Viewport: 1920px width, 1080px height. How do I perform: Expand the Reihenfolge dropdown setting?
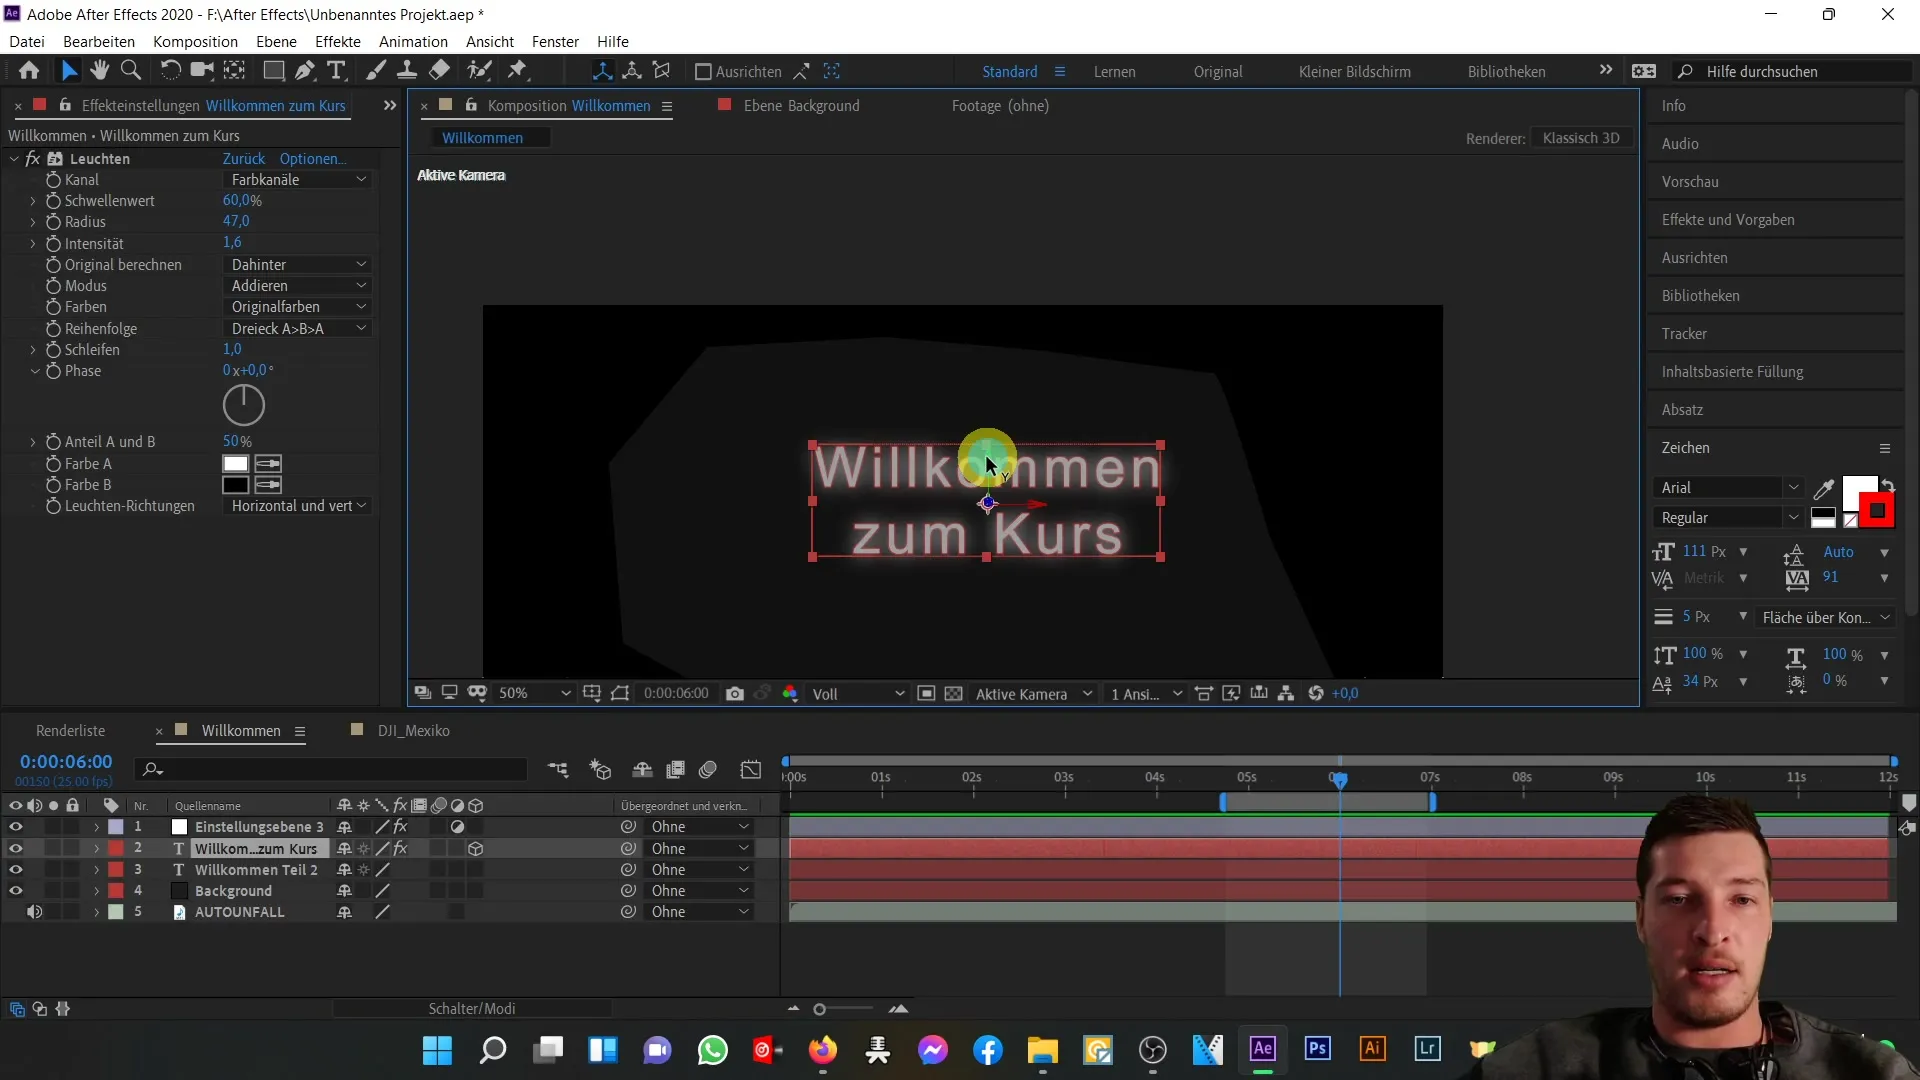pos(363,327)
